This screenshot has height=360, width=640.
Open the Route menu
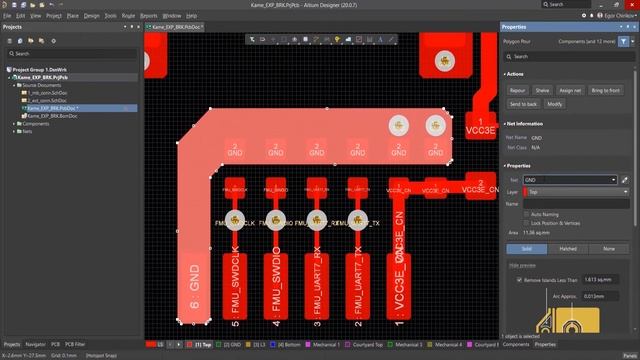tap(128, 16)
